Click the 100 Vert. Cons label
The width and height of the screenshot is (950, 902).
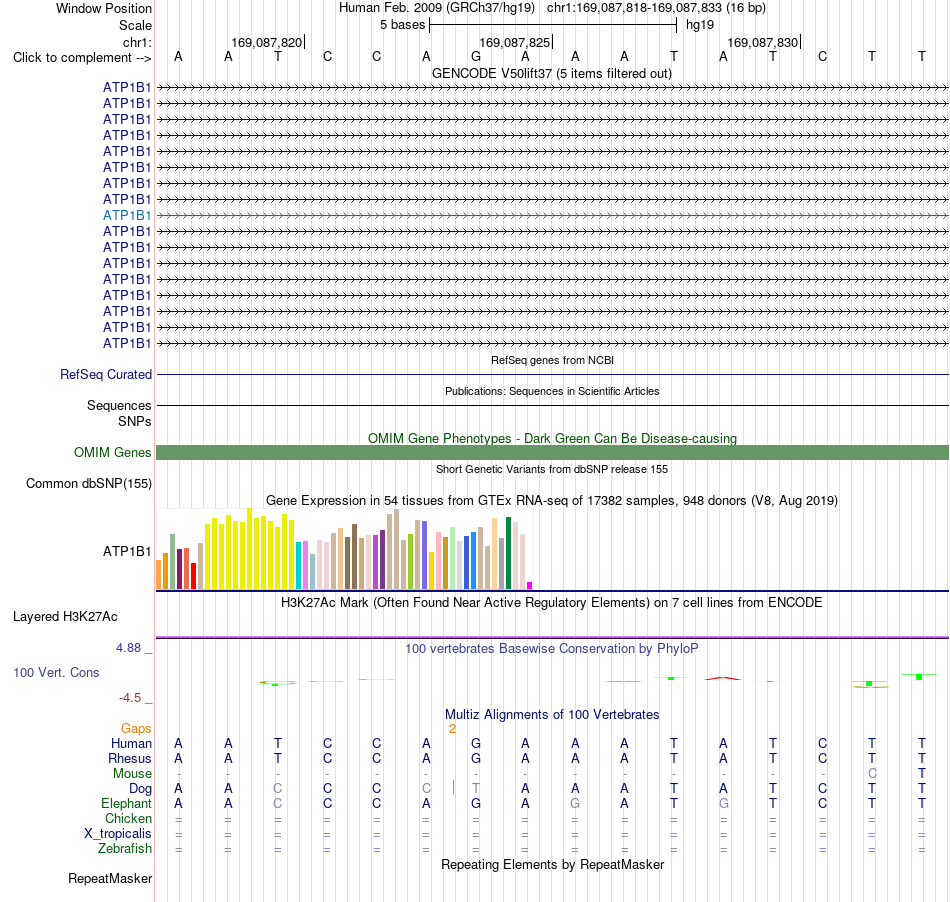(56, 672)
